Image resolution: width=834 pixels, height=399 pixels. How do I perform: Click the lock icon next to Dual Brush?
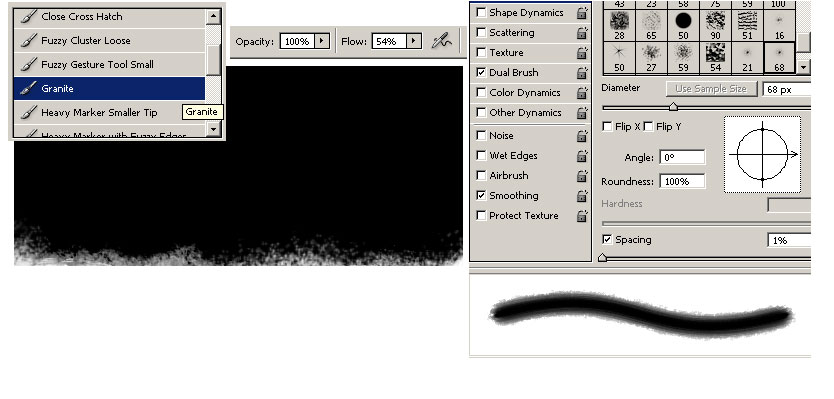pos(582,73)
